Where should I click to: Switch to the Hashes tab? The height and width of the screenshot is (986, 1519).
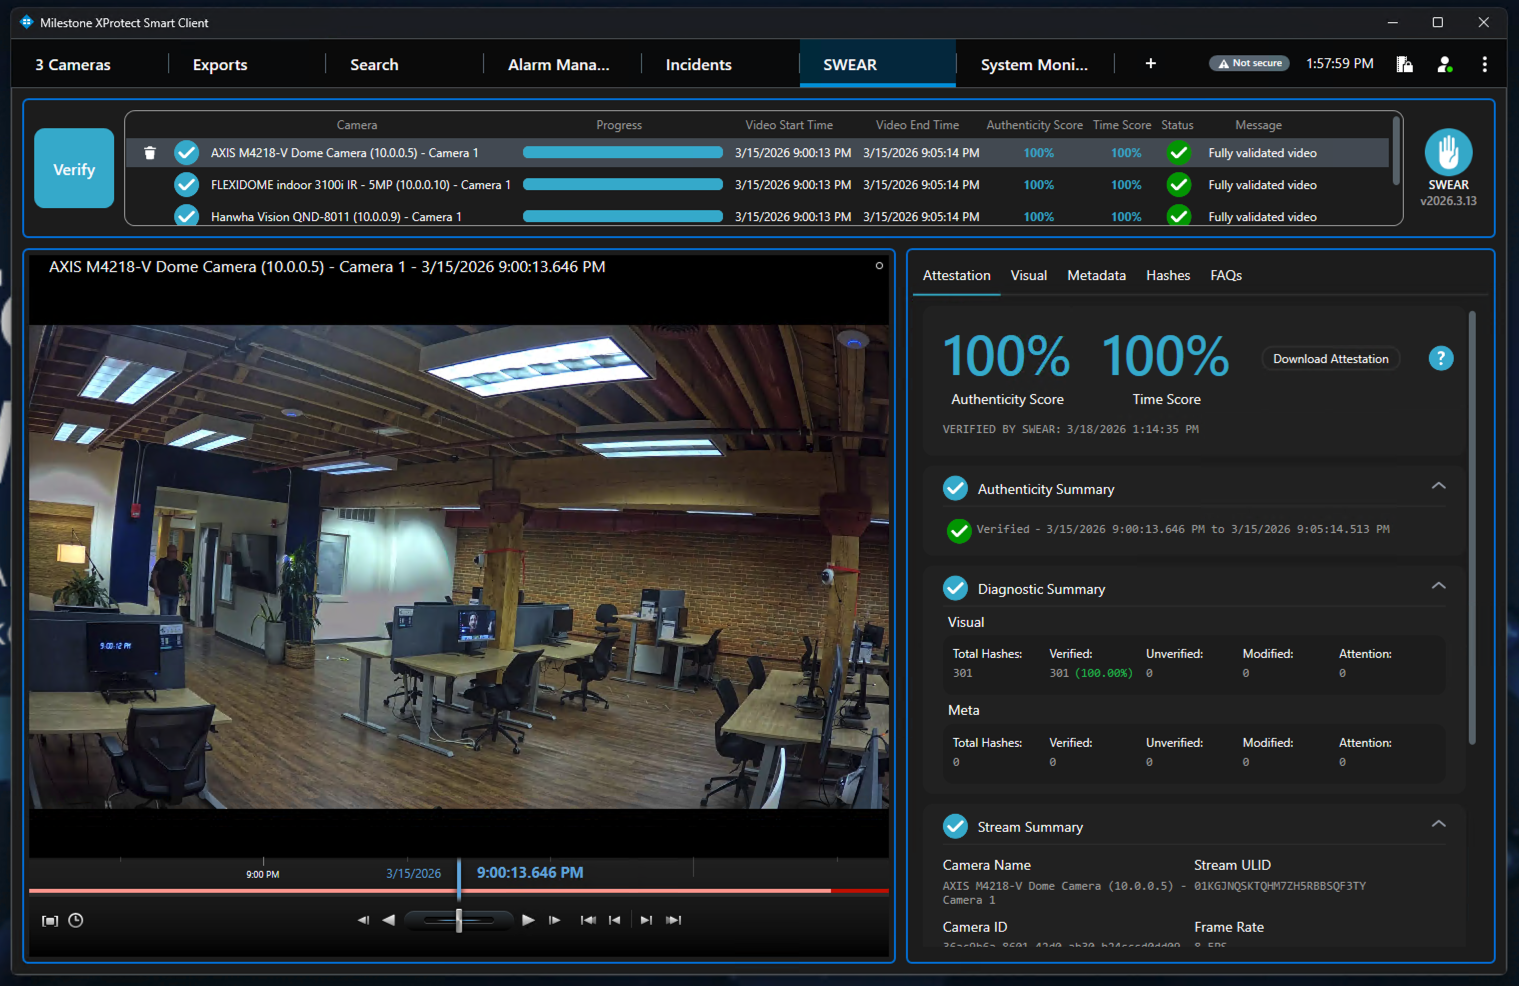pos(1167,276)
